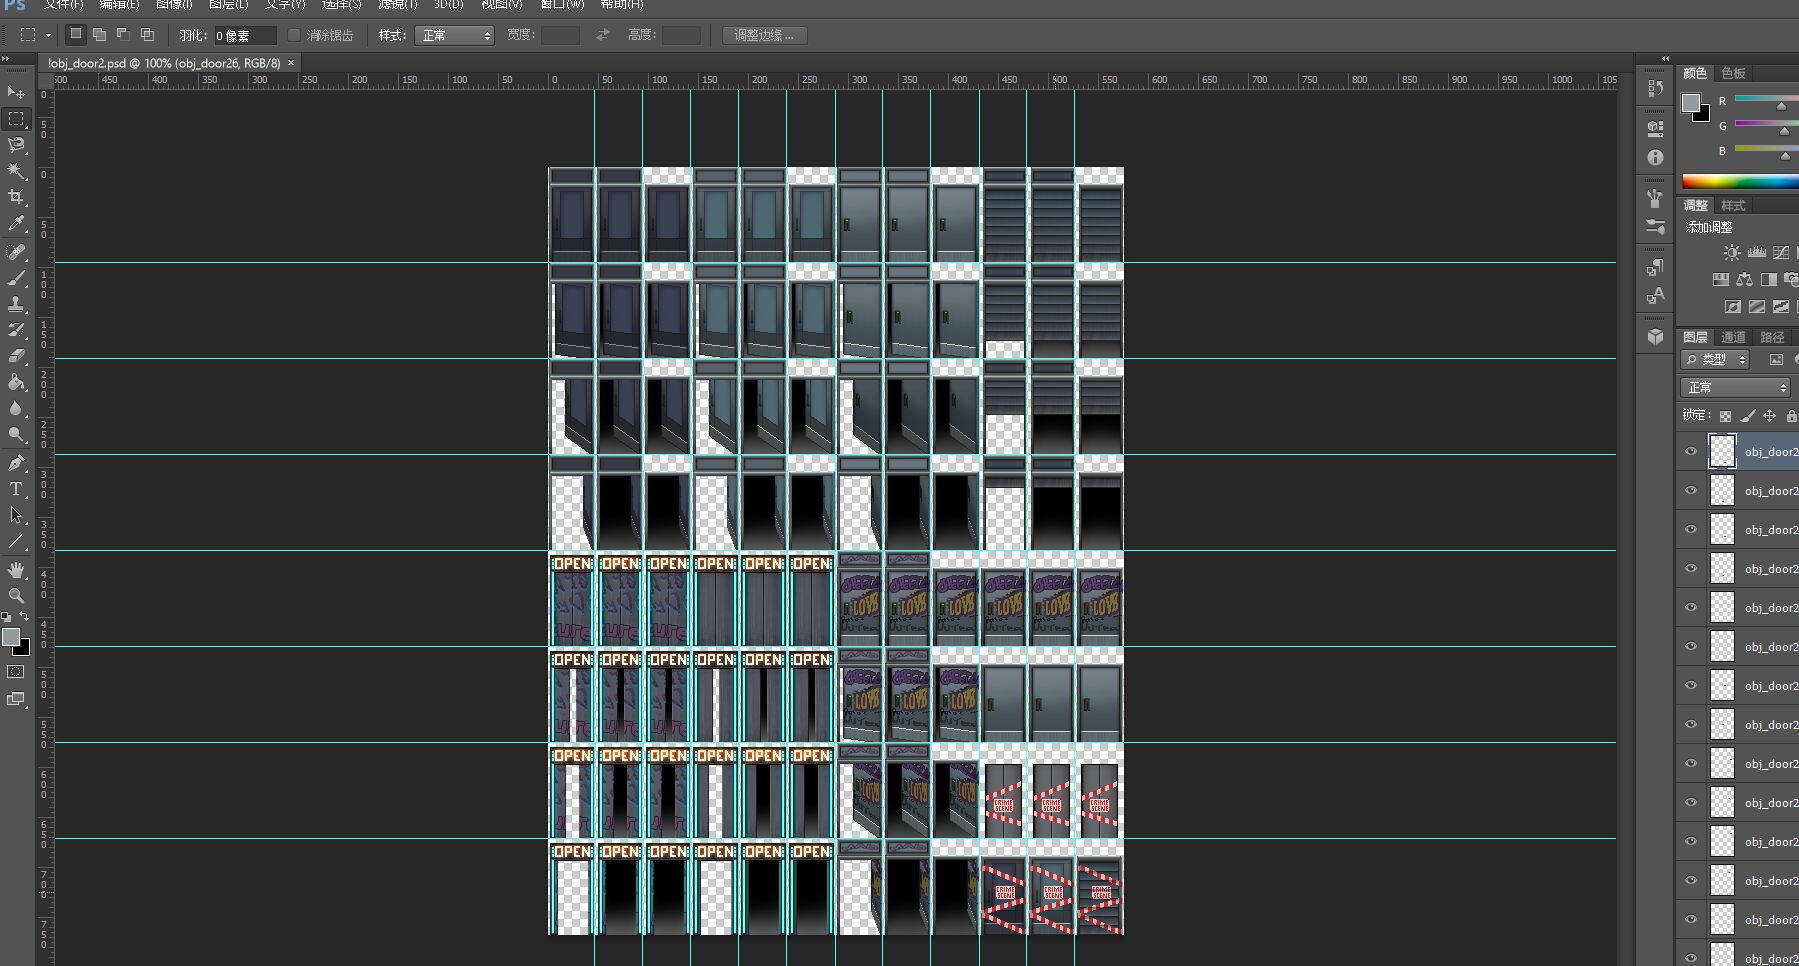Open the 图像(I) menu
Image resolution: width=1799 pixels, height=966 pixels.
tap(174, 5)
